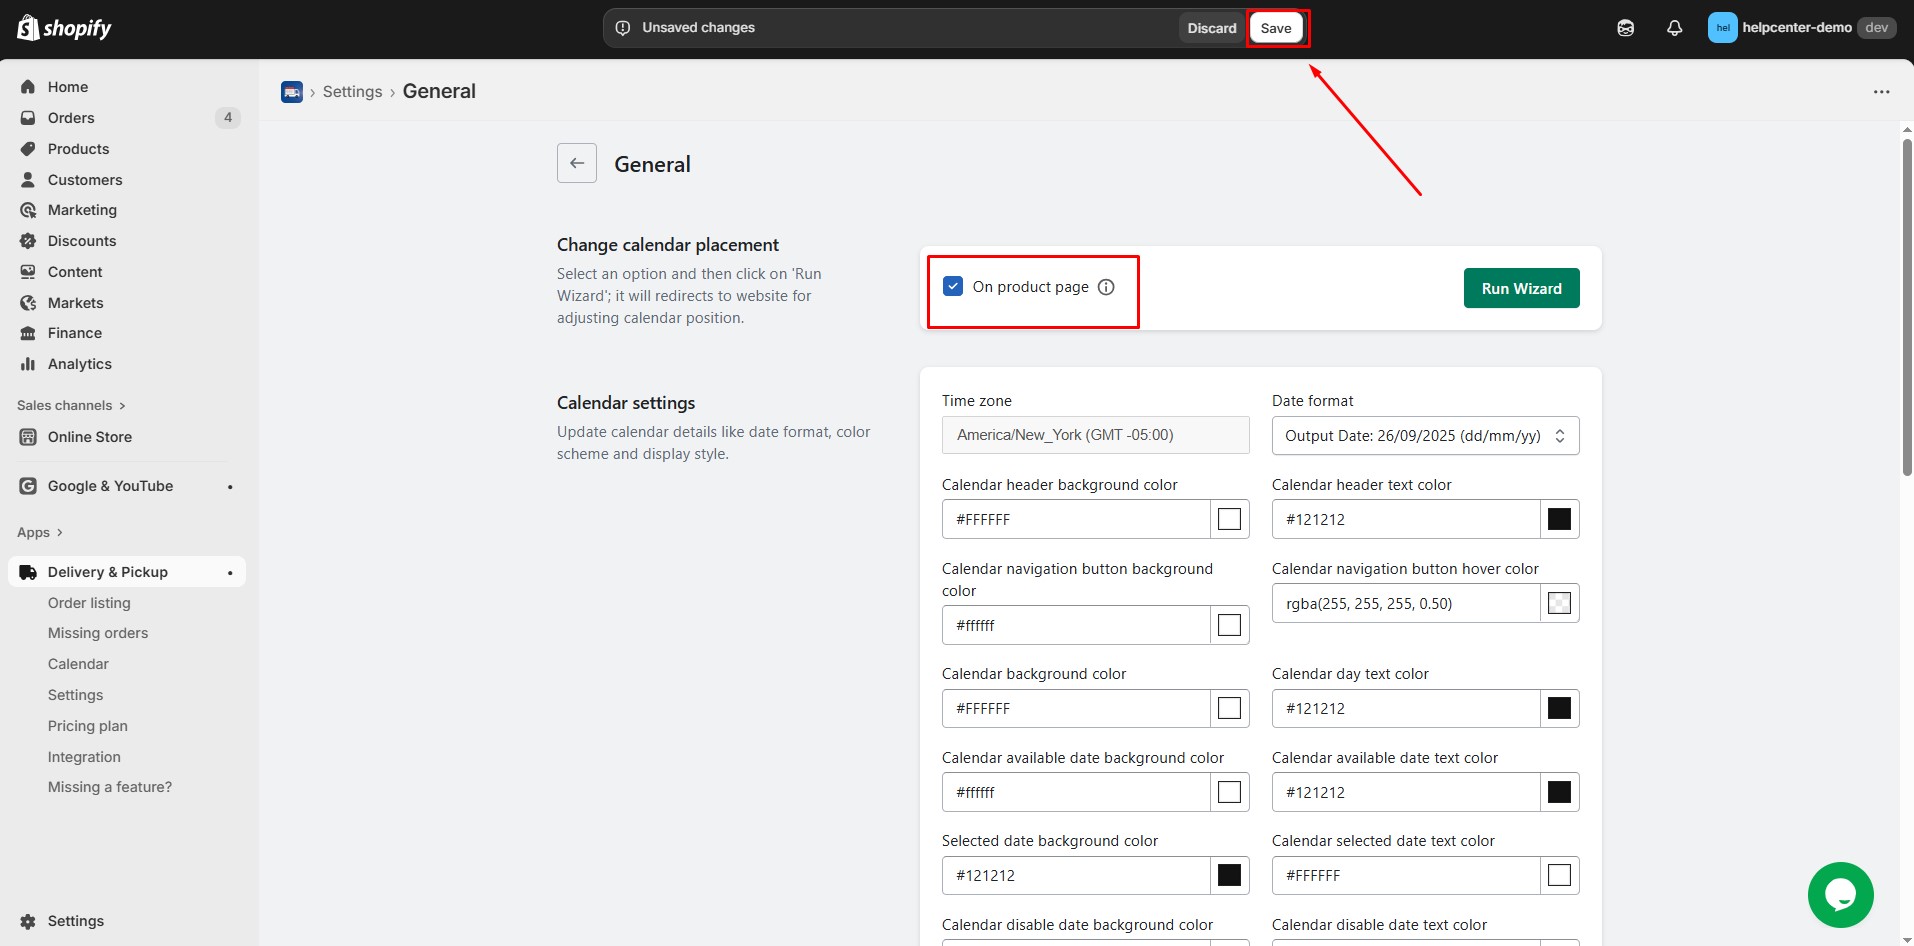Viewport: 1914px width, 946px height.
Task: Click the Time zone input field
Action: (1095, 435)
